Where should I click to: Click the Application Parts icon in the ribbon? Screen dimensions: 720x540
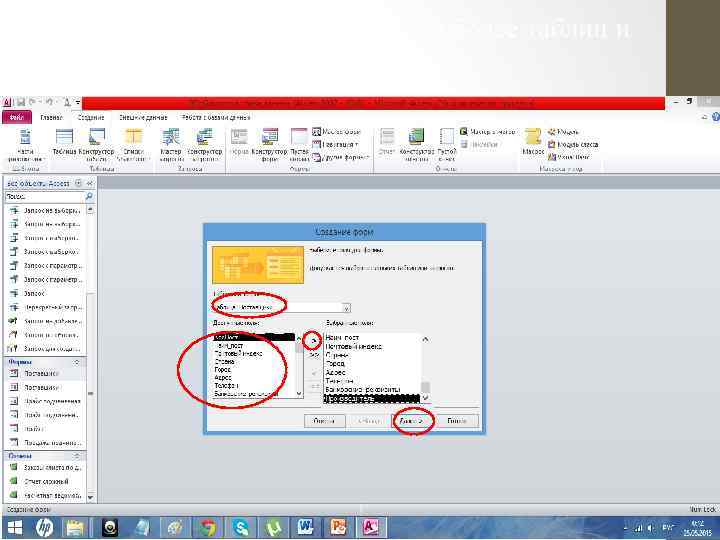coord(25,145)
